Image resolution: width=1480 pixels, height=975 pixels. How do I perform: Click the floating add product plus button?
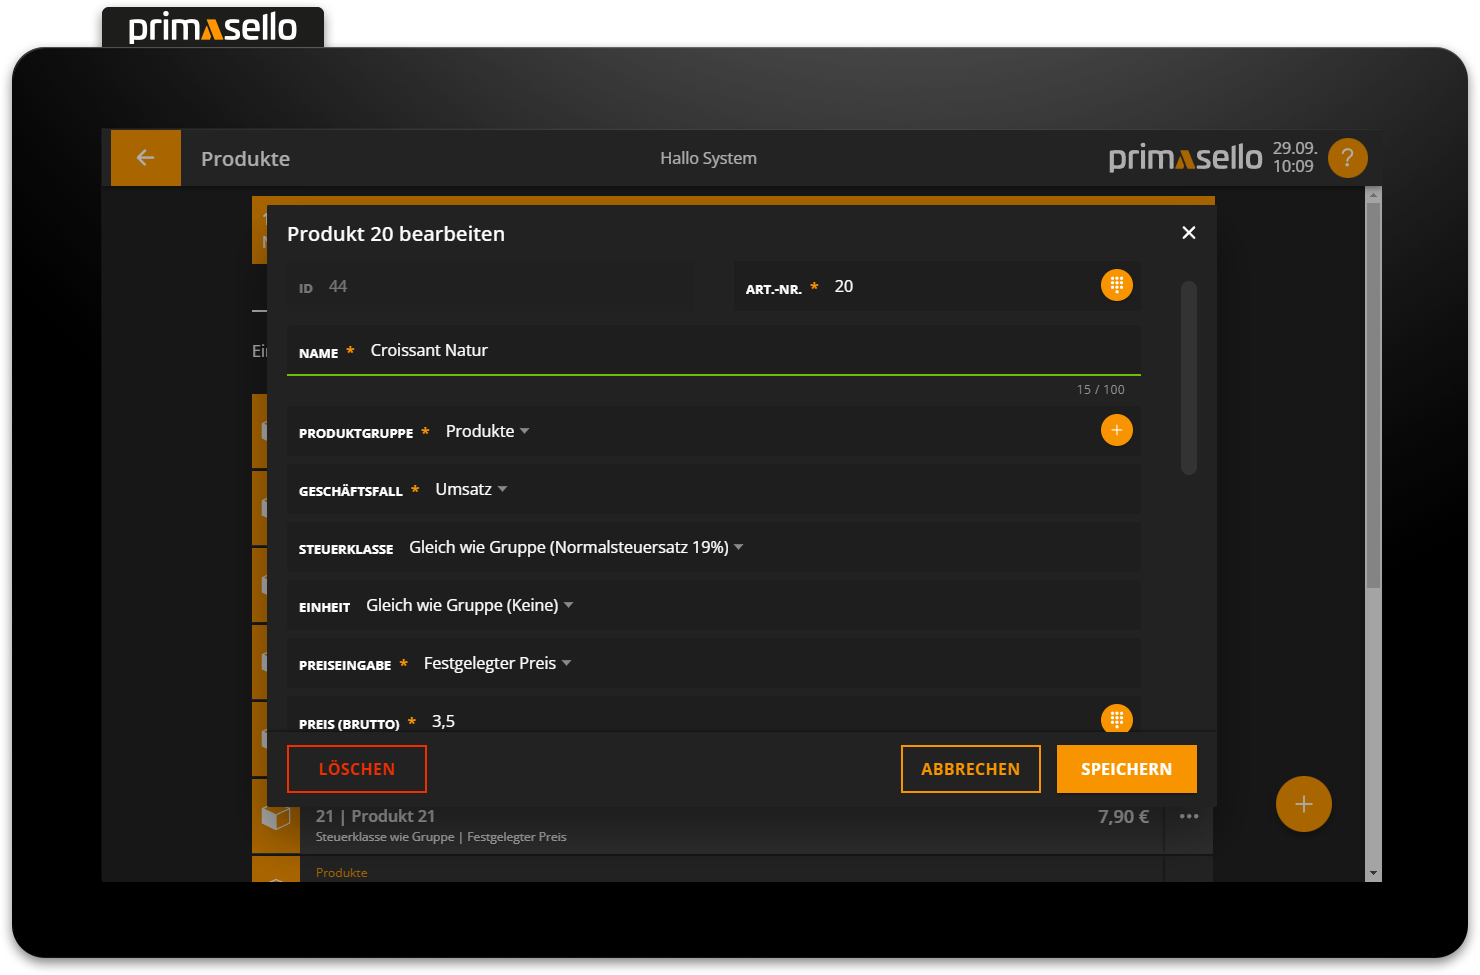click(x=1303, y=804)
